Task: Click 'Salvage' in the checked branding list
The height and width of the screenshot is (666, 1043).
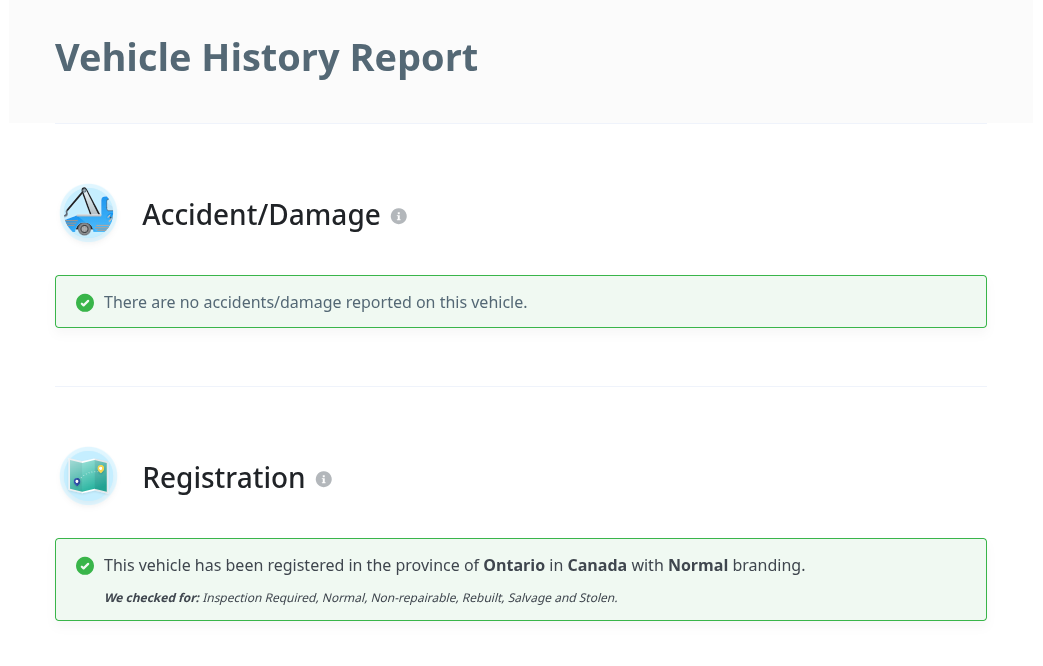Action: click(x=529, y=598)
